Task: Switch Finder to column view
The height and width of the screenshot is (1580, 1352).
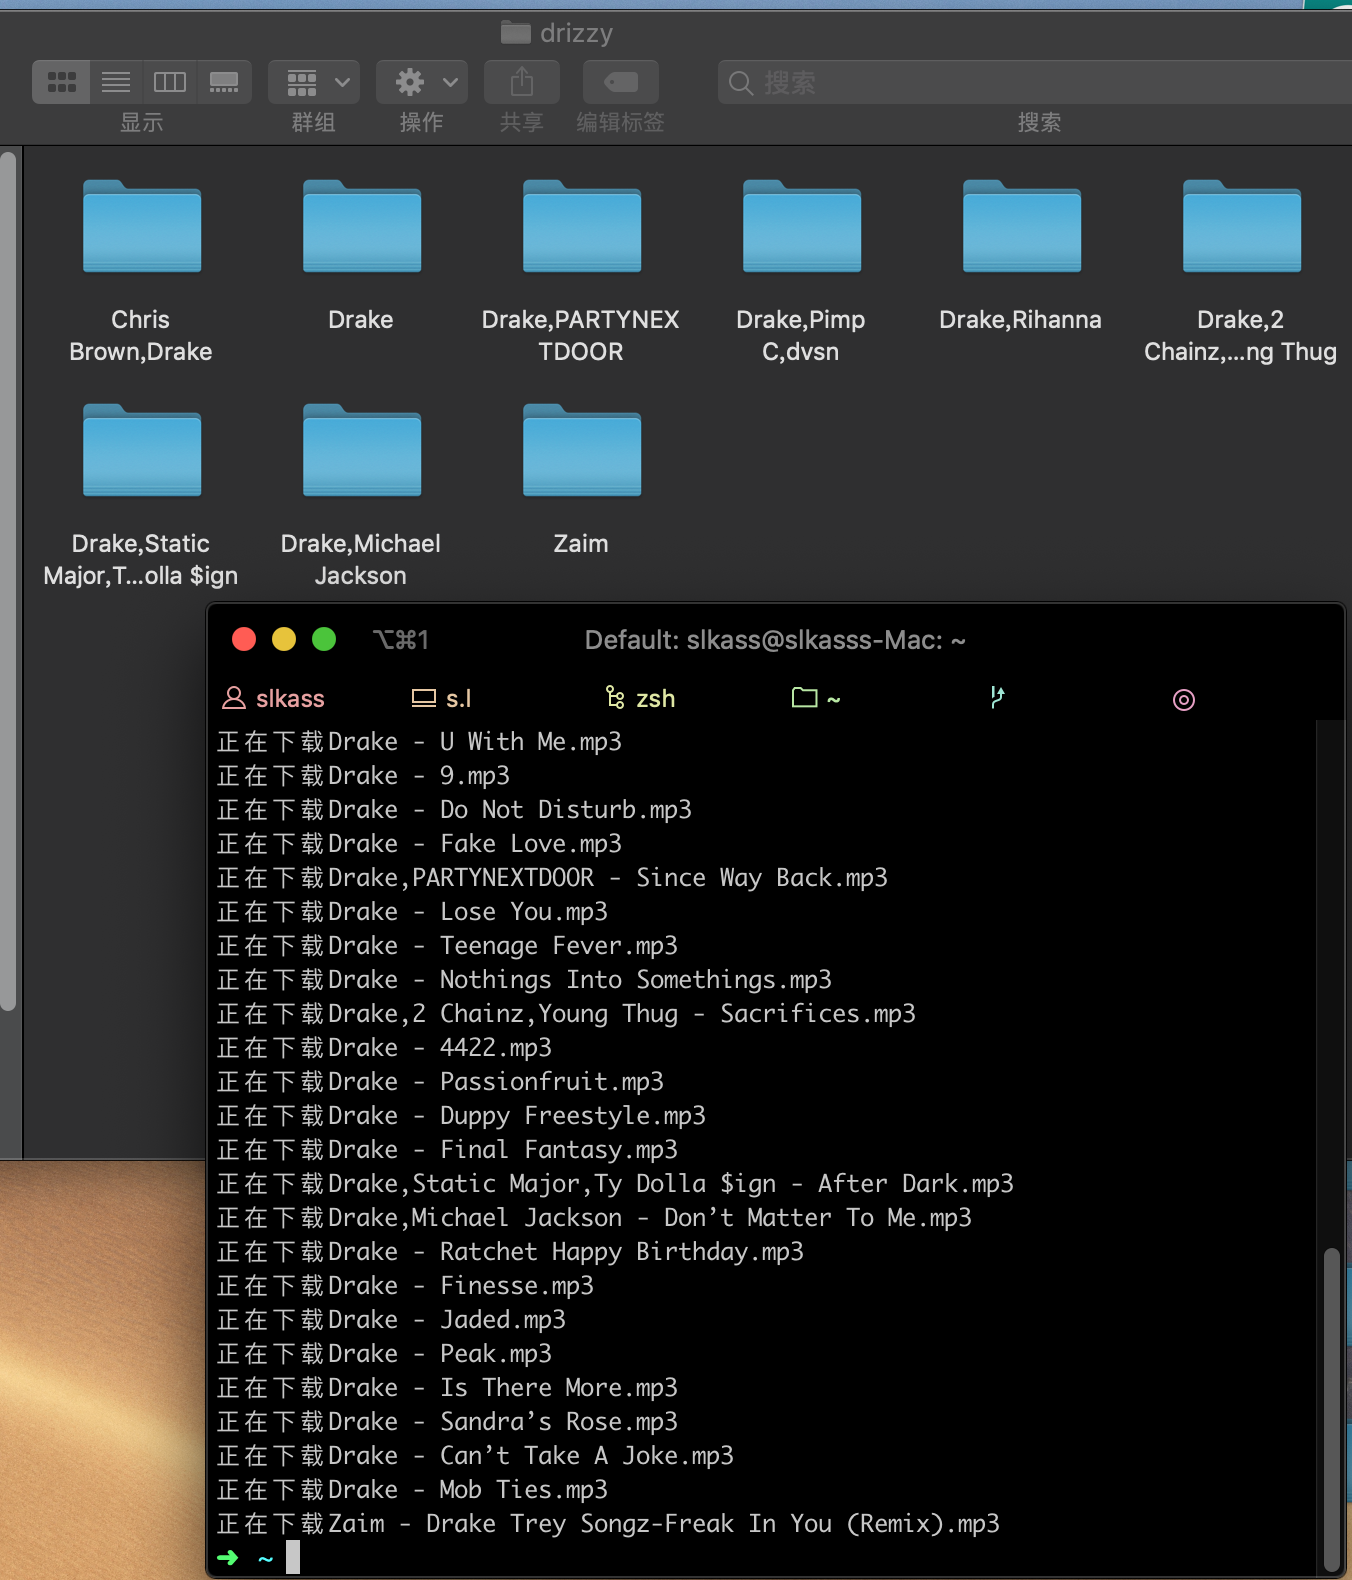Action: coord(170,82)
